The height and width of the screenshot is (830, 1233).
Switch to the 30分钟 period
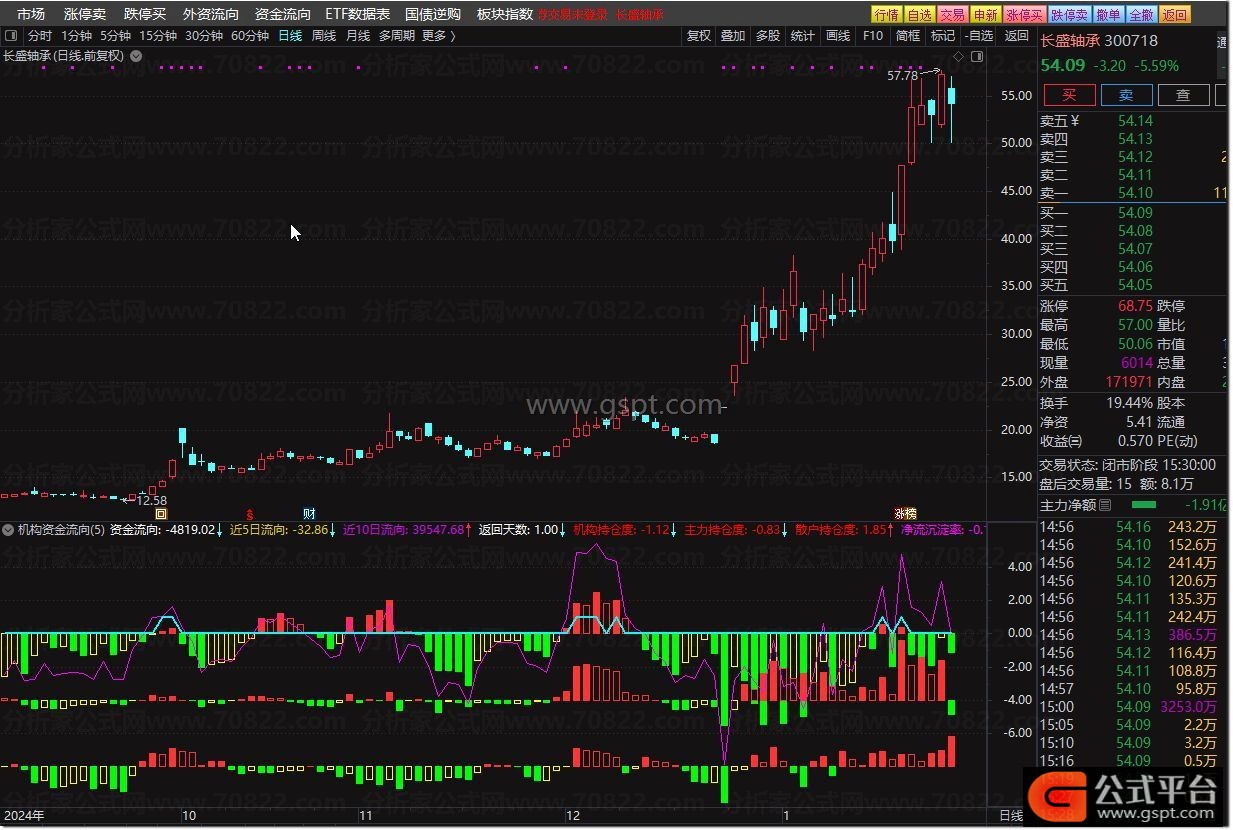204,36
